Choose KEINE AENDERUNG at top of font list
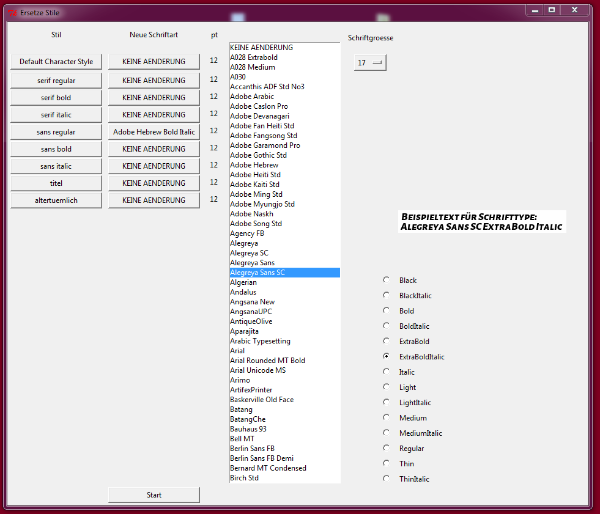 tap(261, 48)
